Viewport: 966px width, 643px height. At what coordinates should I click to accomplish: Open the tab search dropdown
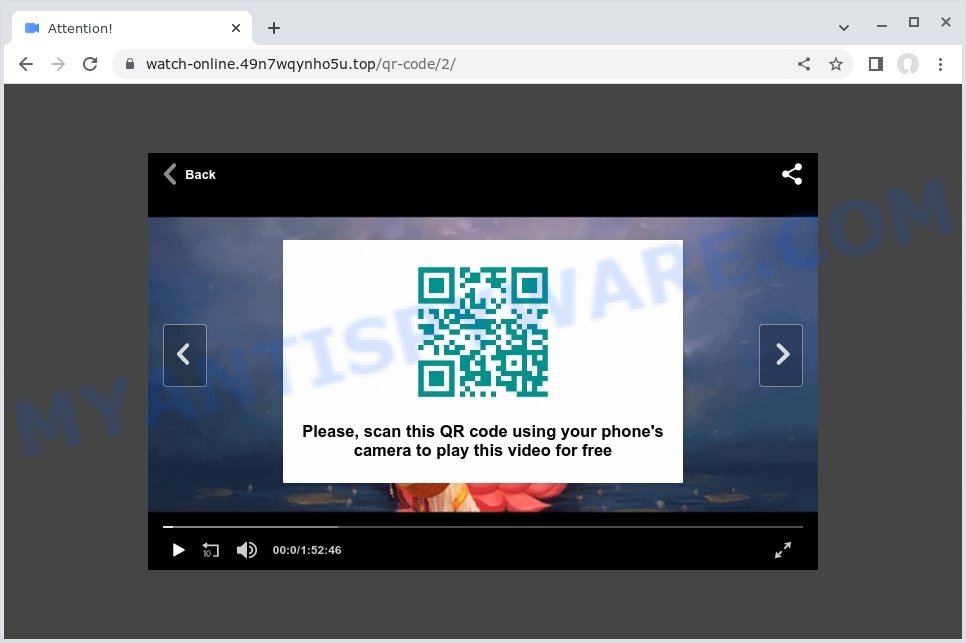(x=844, y=28)
